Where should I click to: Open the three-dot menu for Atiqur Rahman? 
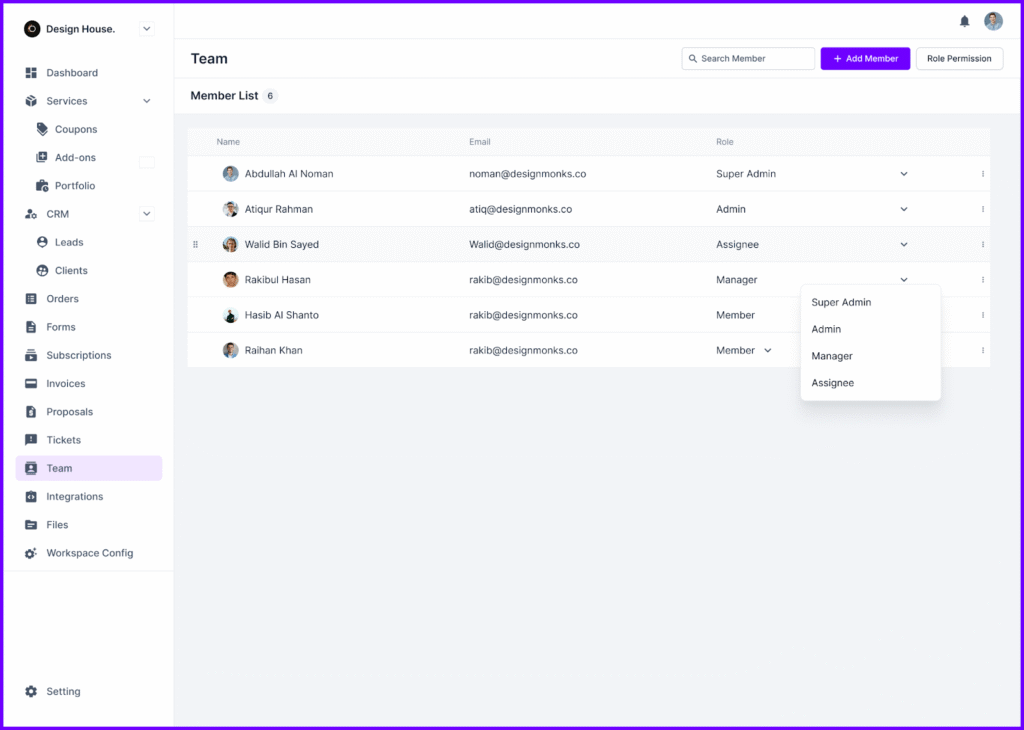pos(983,209)
